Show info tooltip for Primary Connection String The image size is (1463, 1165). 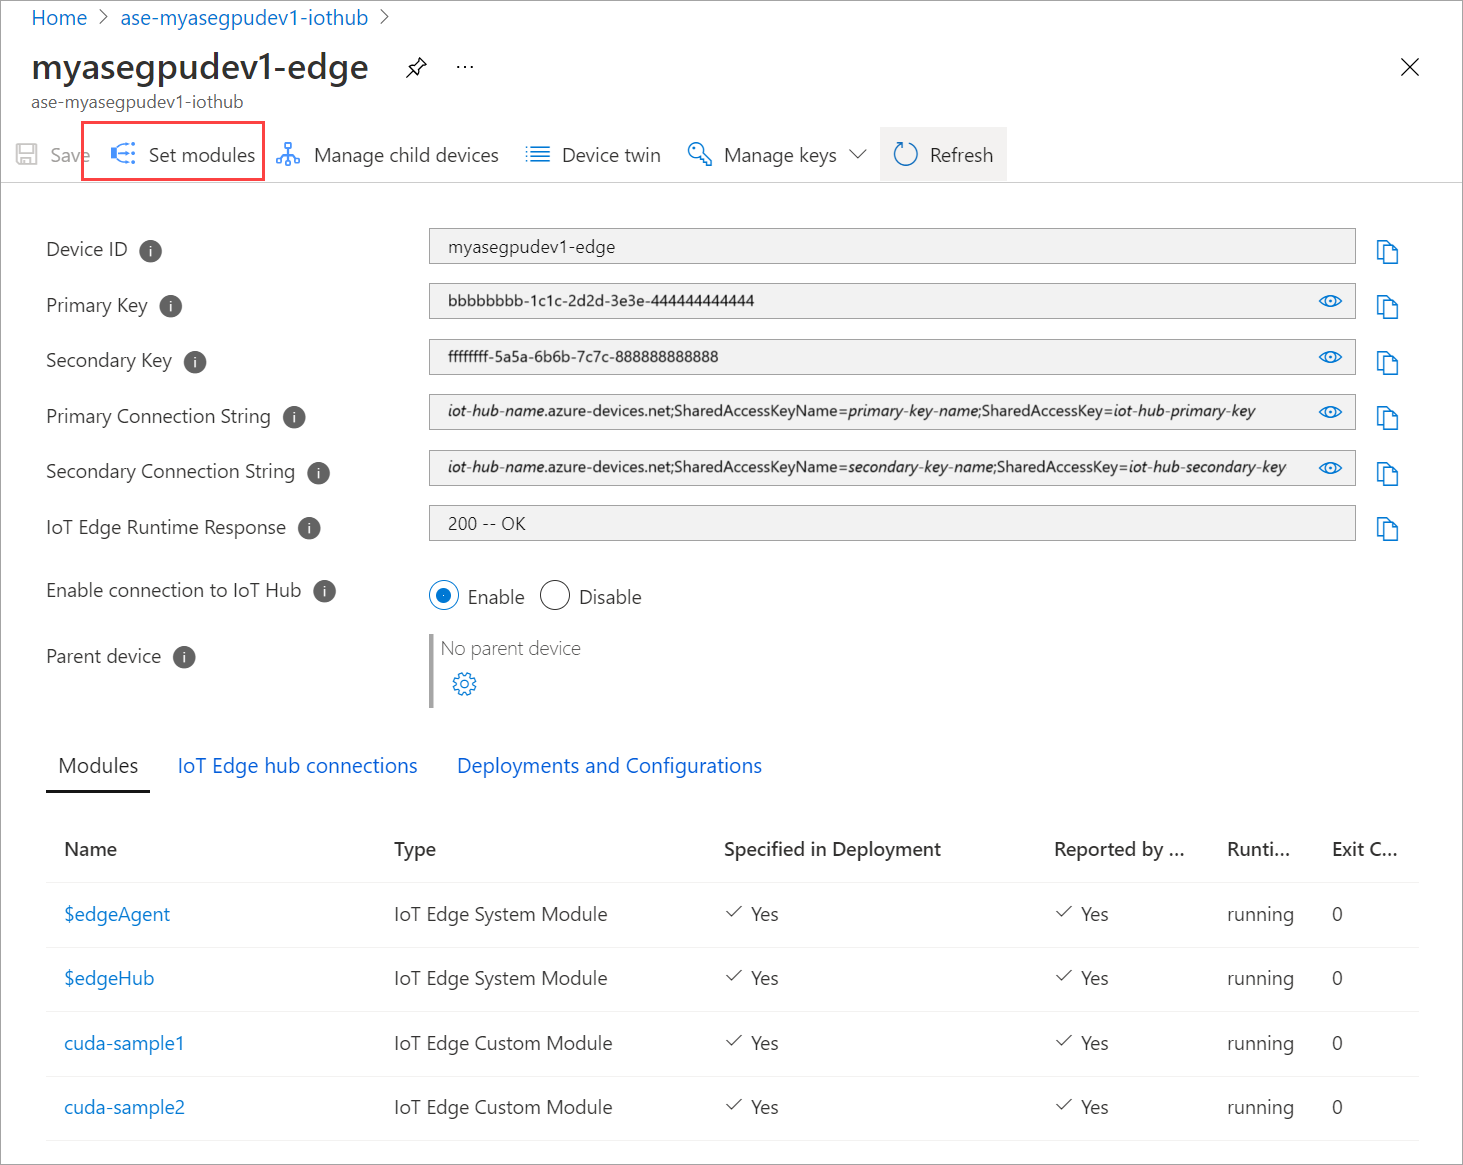point(294,417)
